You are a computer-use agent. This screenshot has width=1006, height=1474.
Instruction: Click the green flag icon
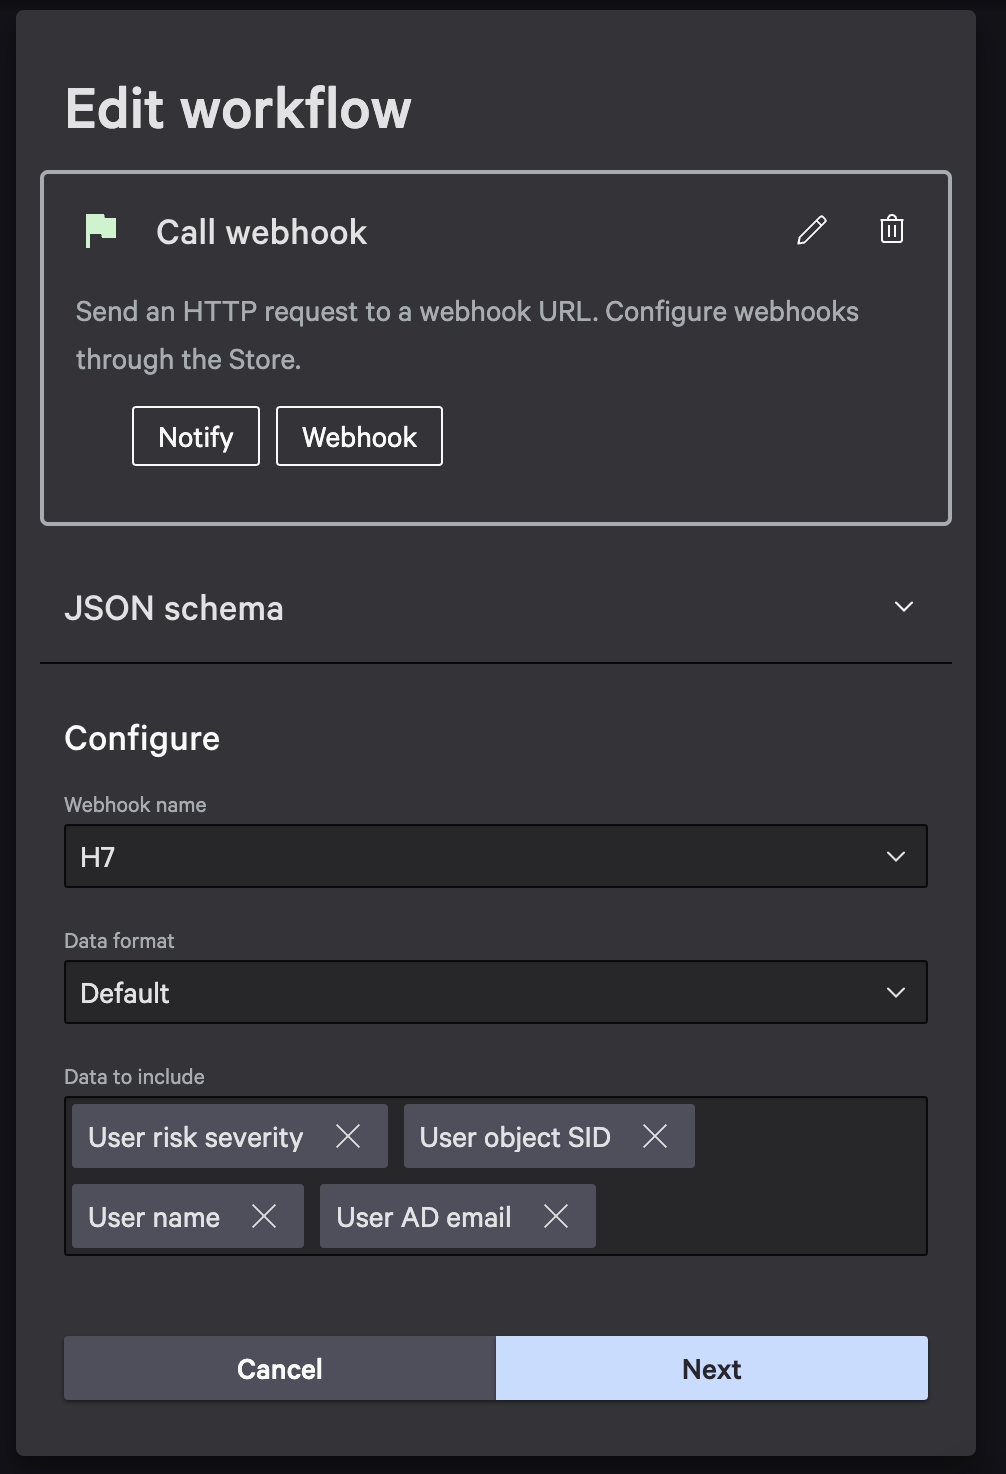point(99,229)
